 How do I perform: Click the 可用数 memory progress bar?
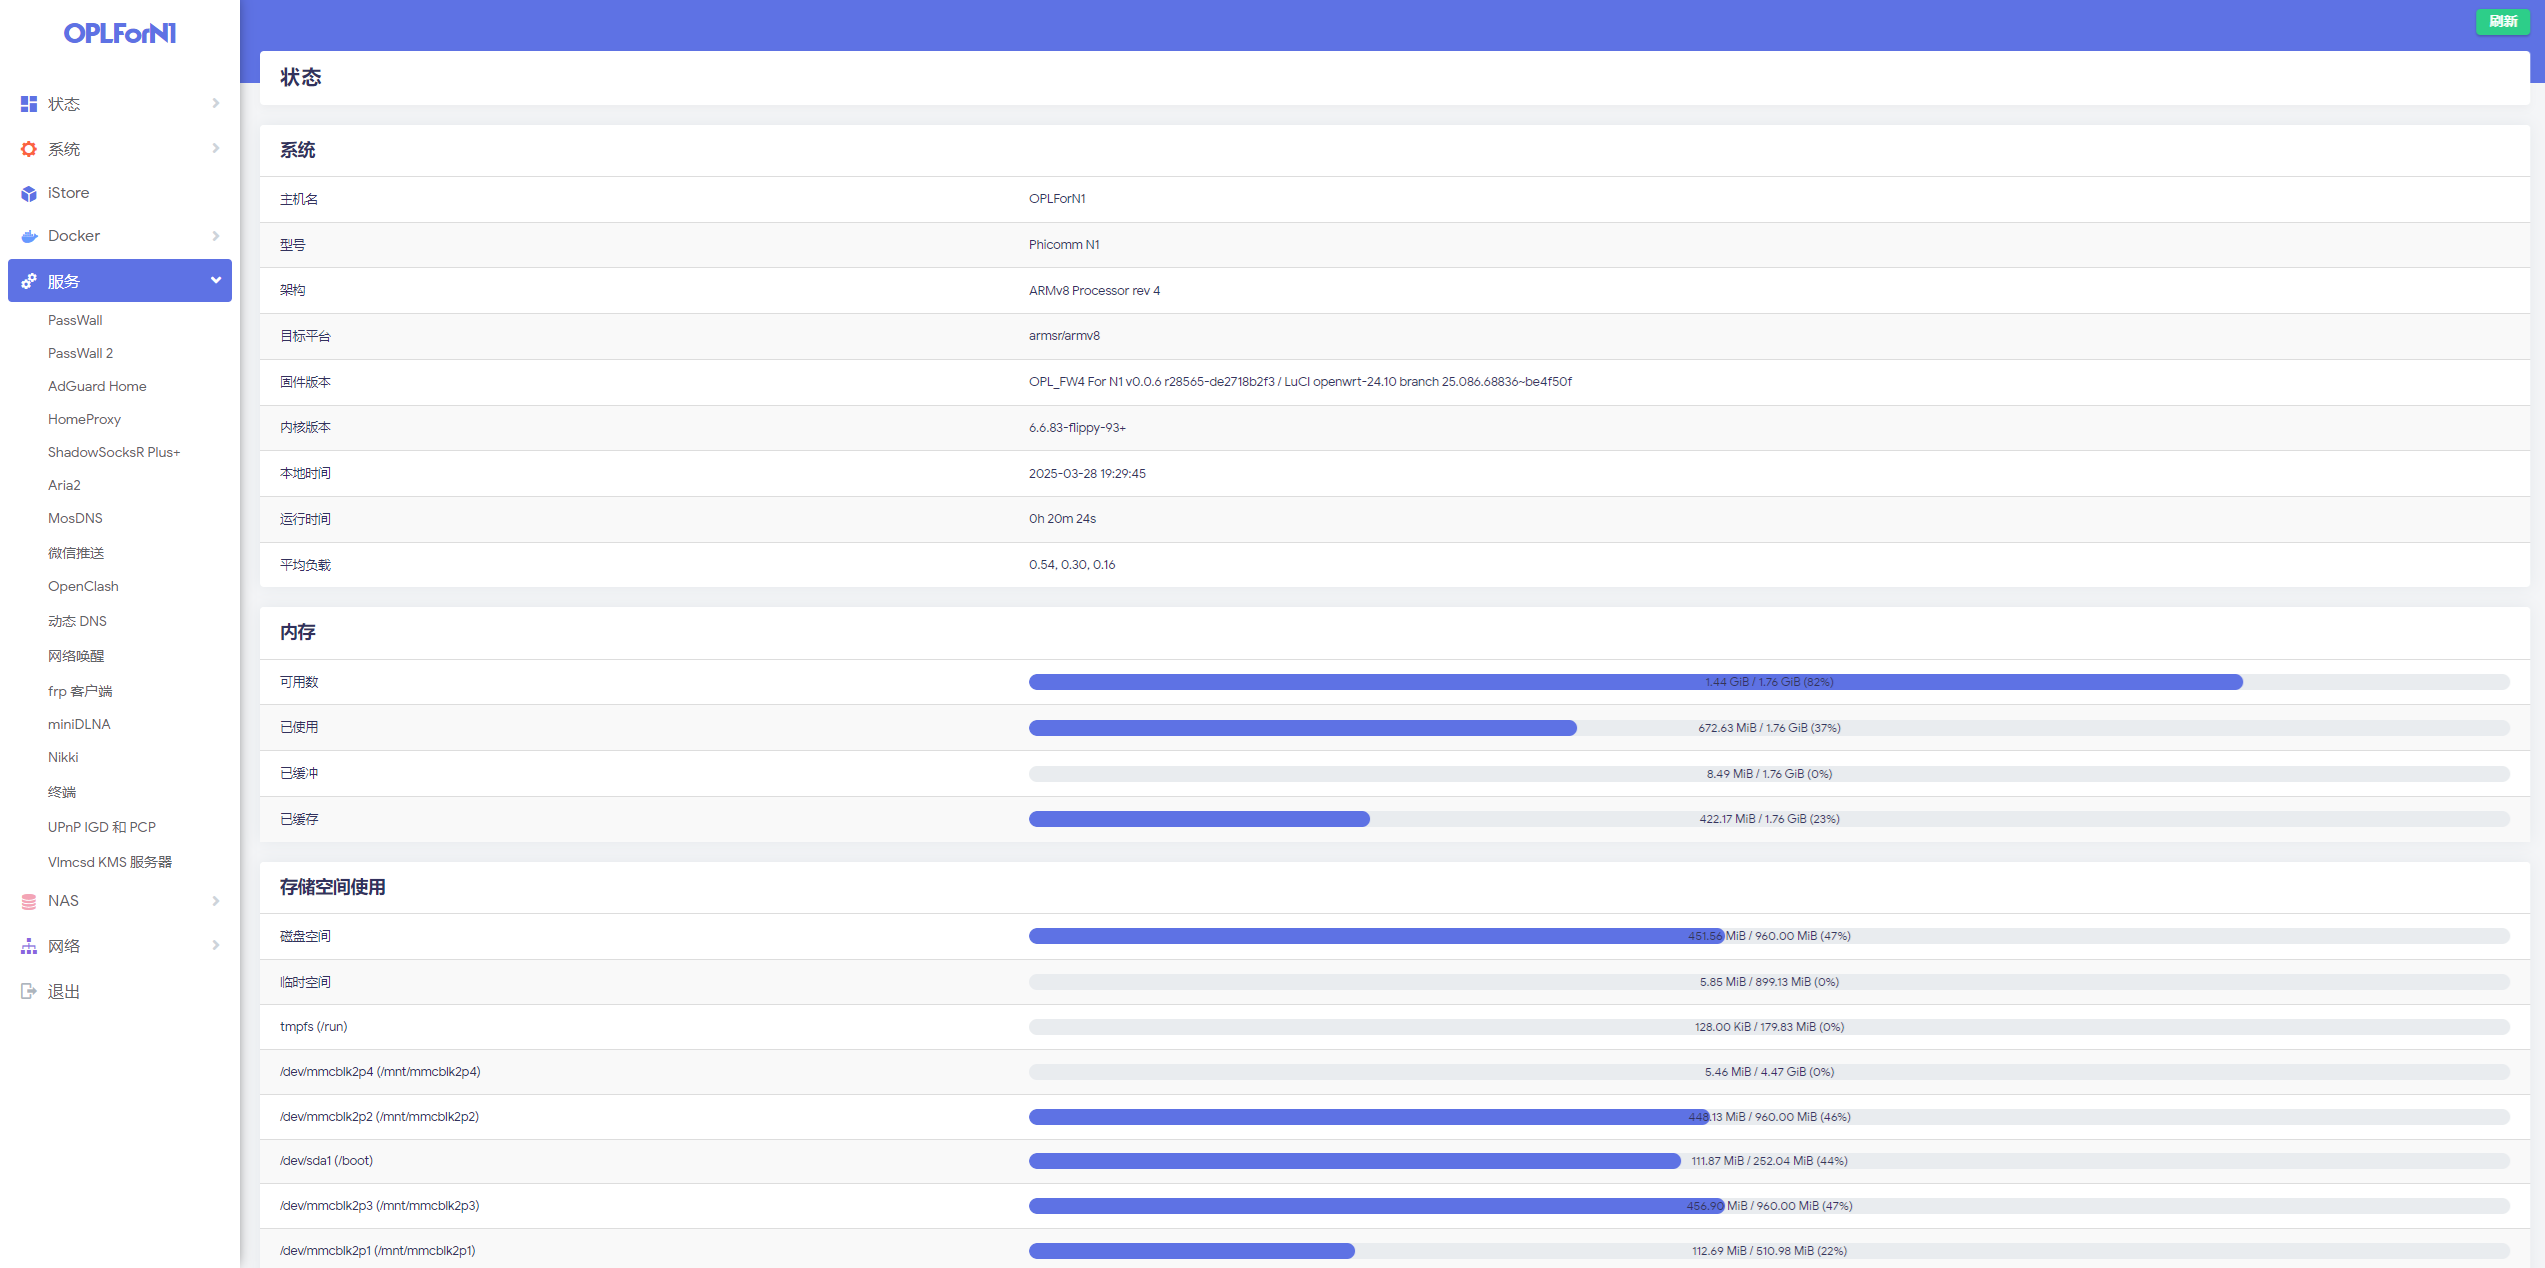[x=1769, y=682]
